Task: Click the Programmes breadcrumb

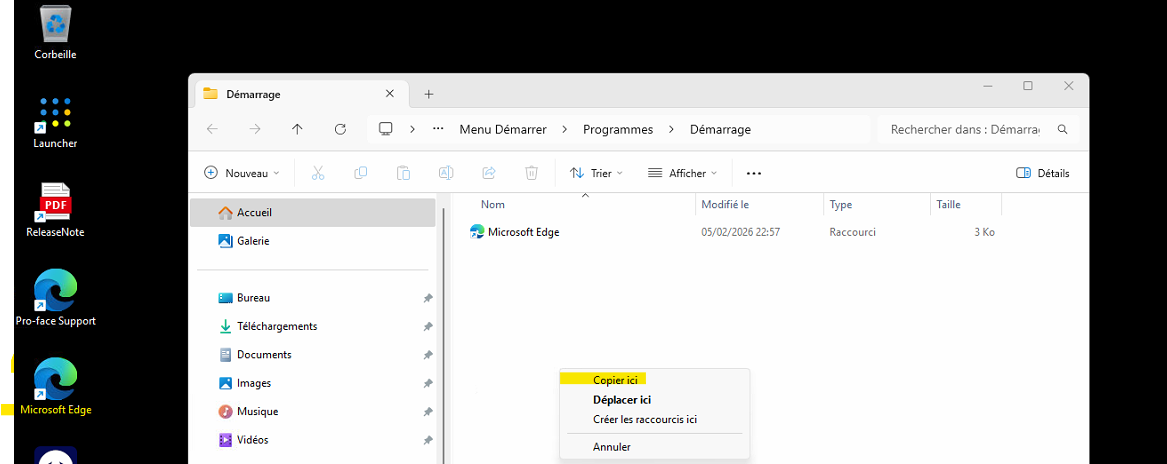Action: [x=618, y=129]
